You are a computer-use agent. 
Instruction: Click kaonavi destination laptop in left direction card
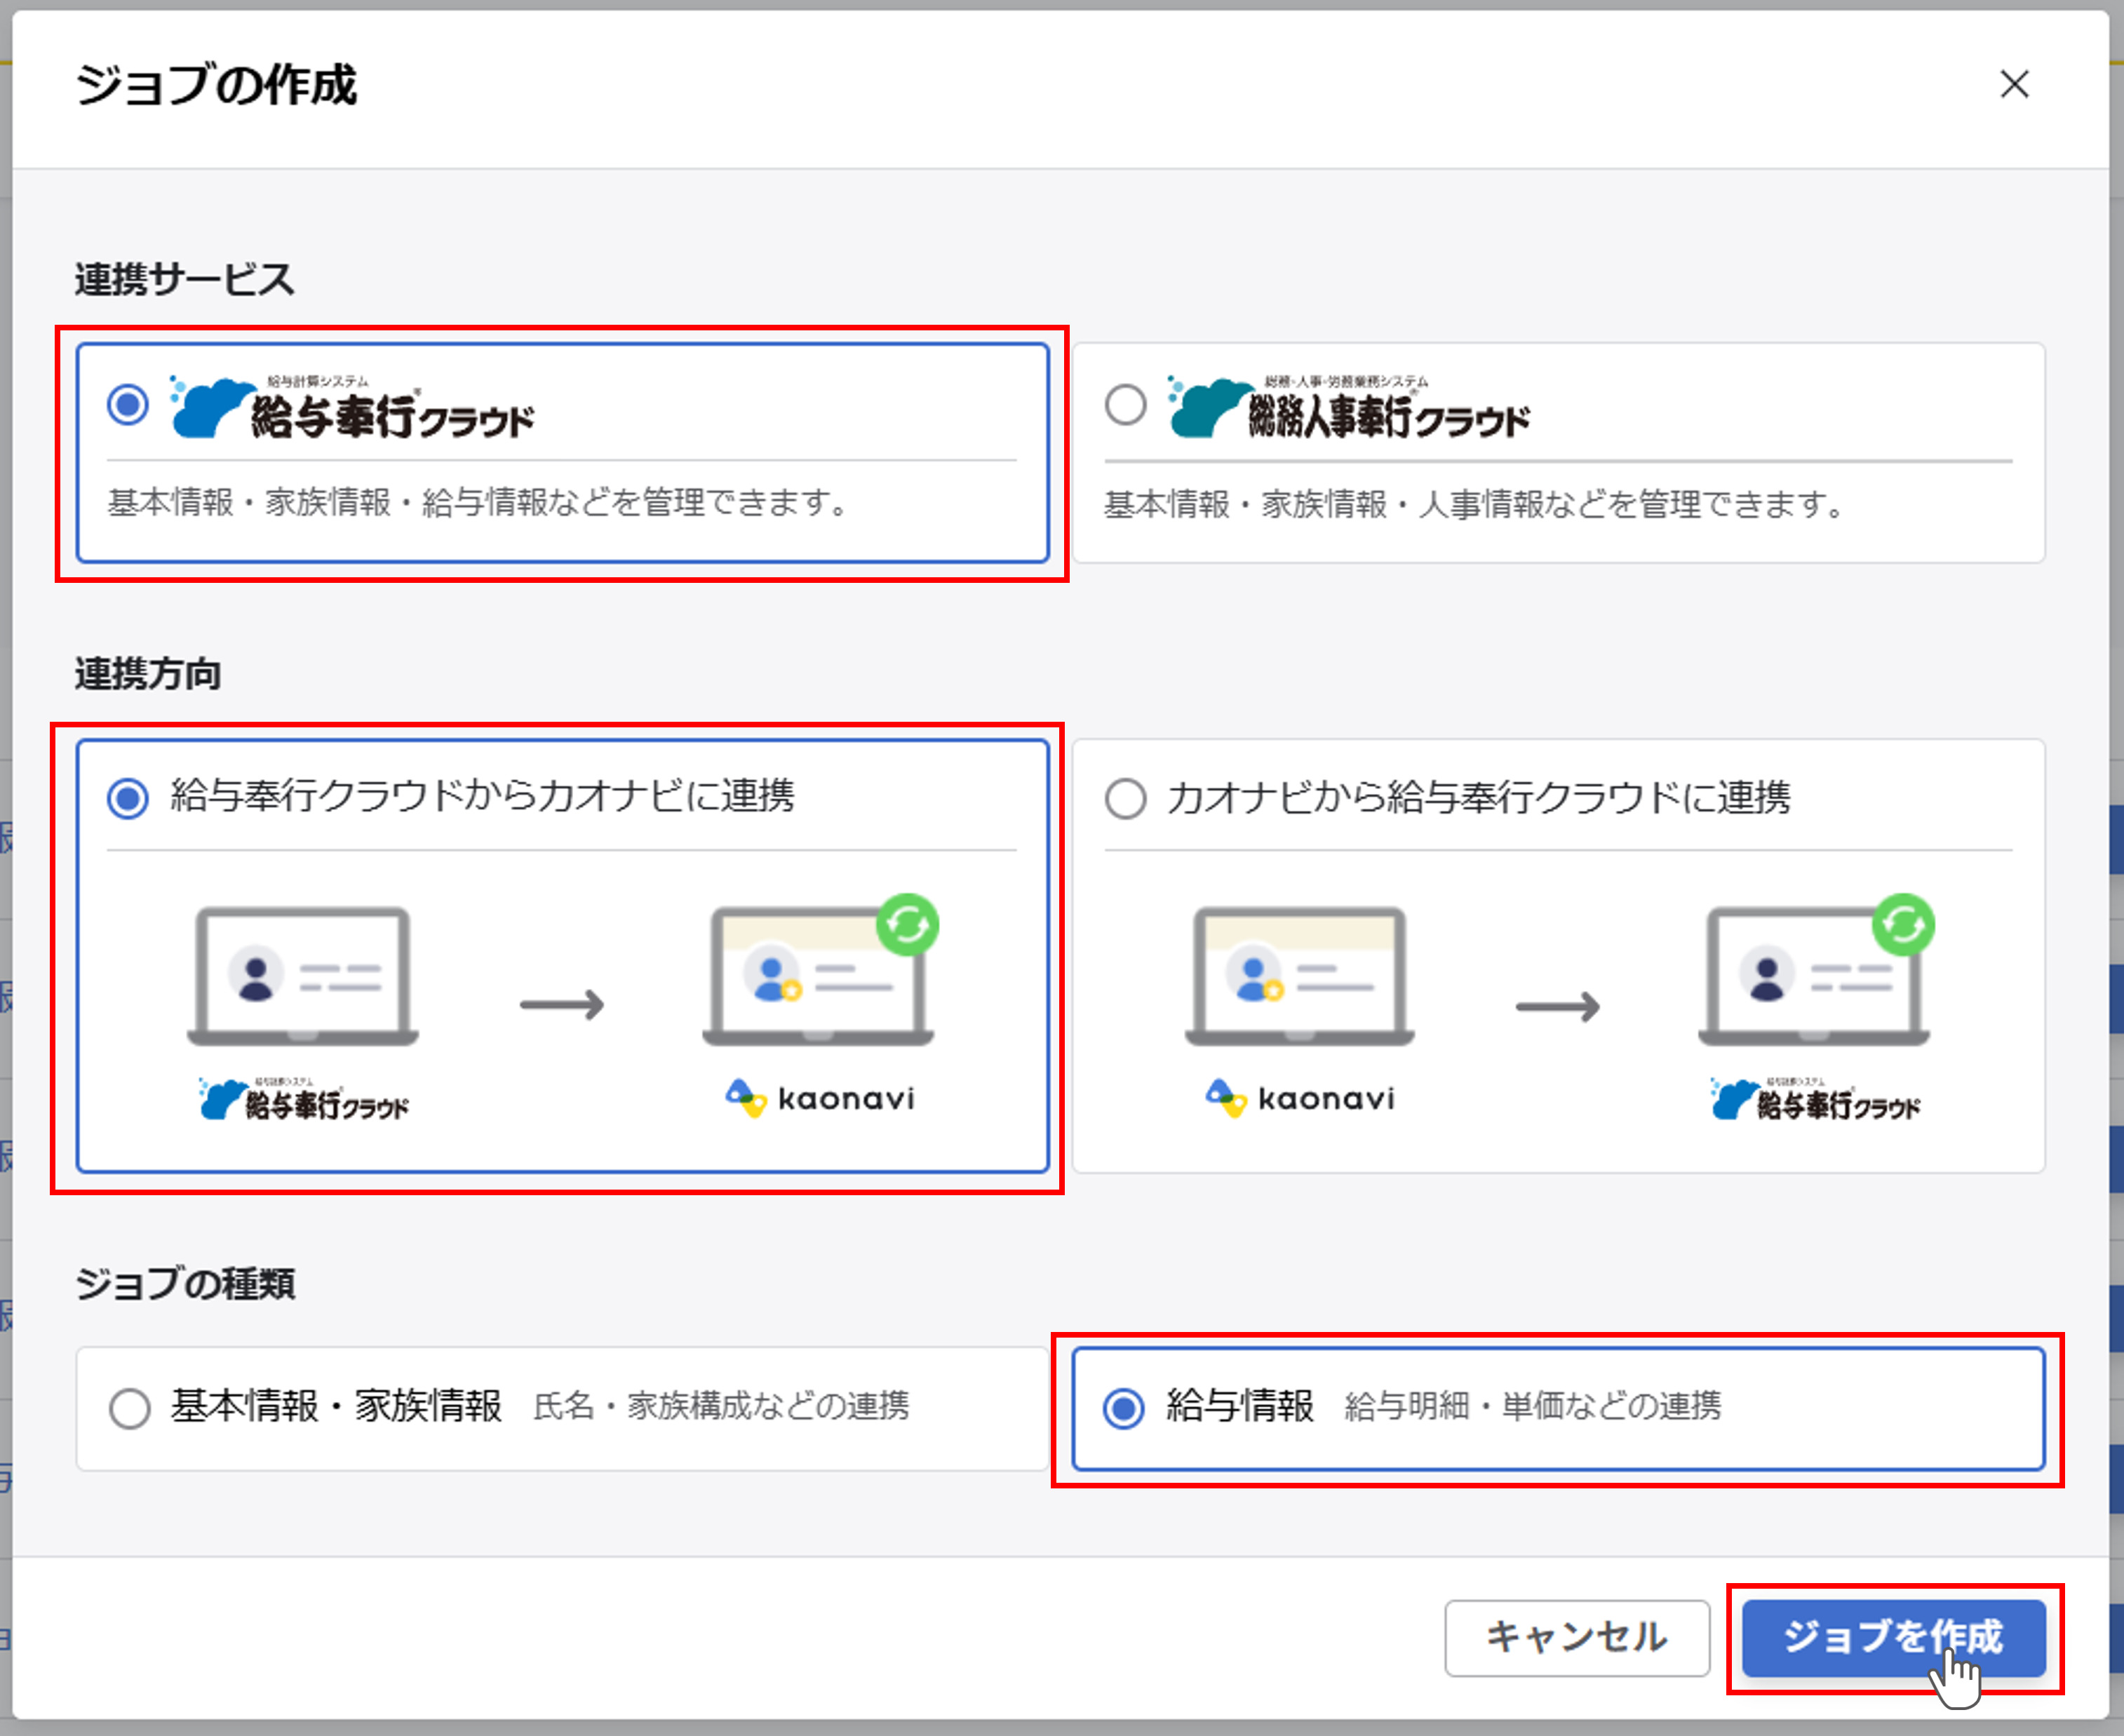point(818,976)
